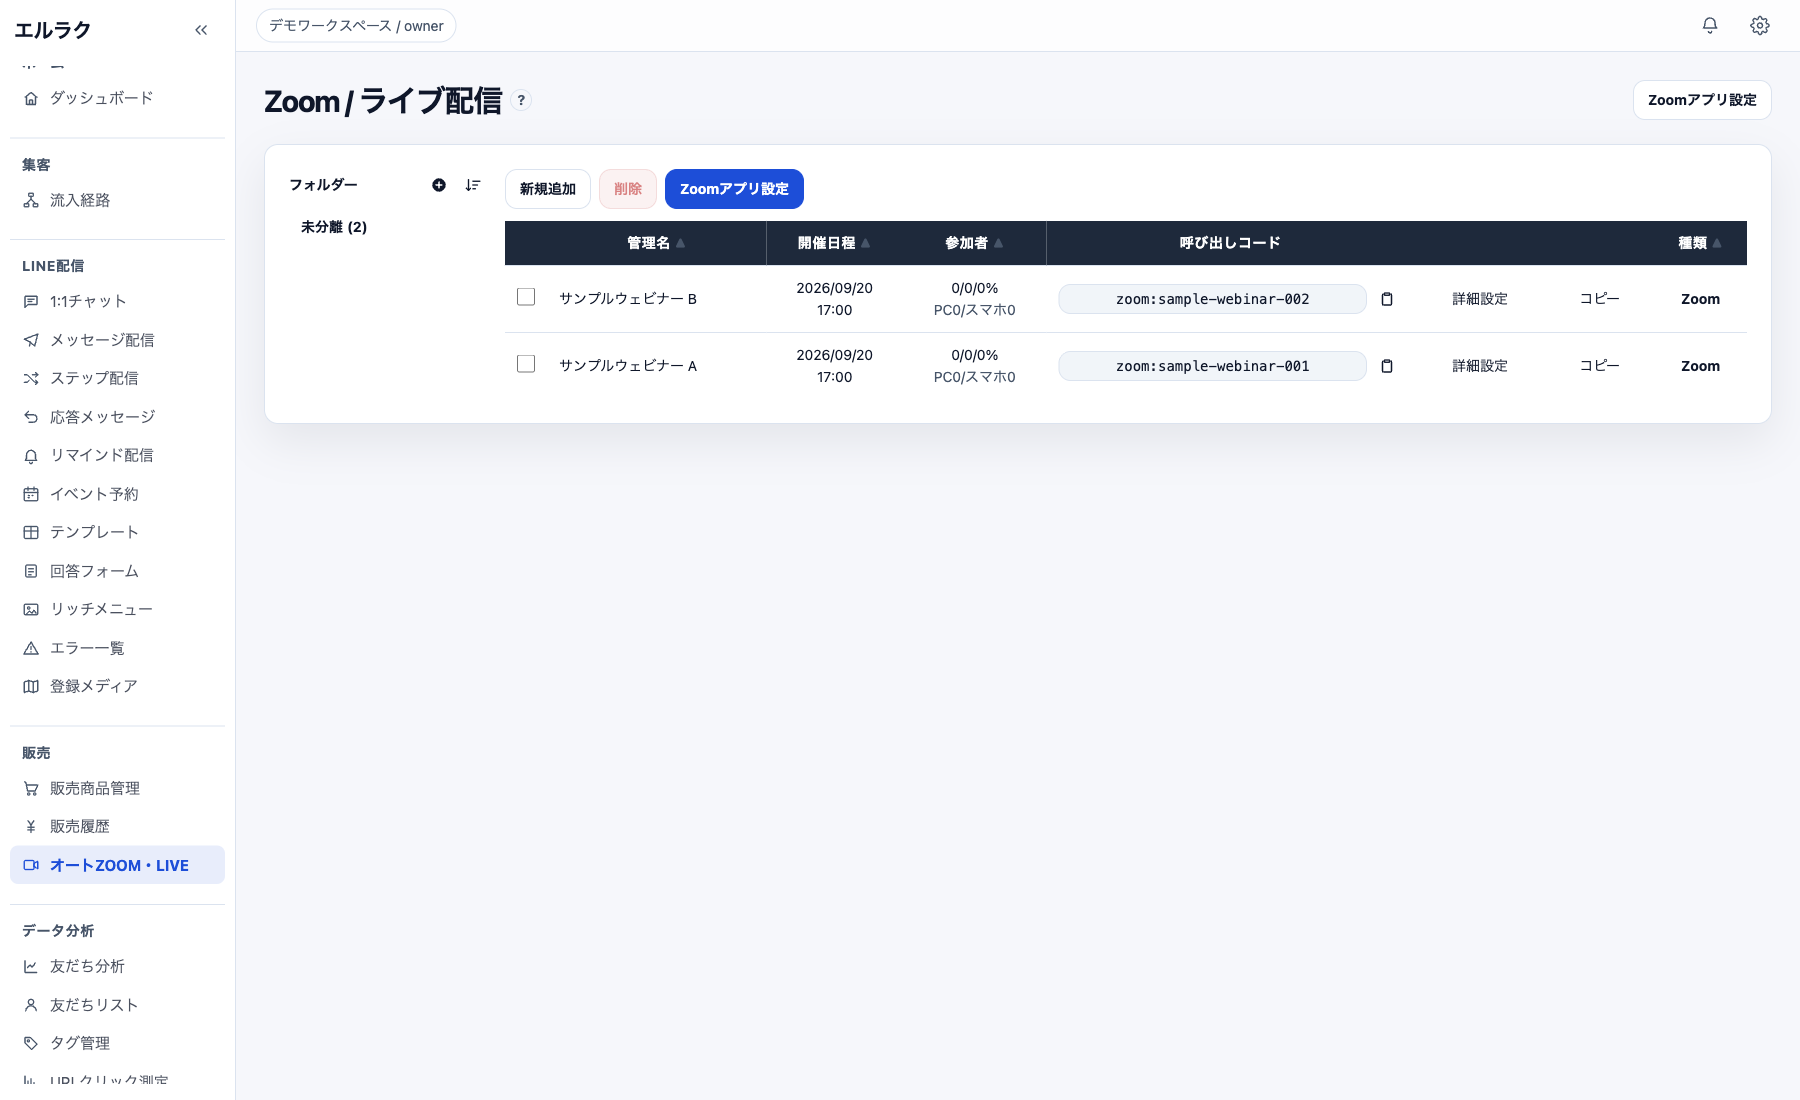The width and height of the screenshot is (1800, 1100).
Task: Sort table by 管理名 column
Action: click(x=656, y=243)
